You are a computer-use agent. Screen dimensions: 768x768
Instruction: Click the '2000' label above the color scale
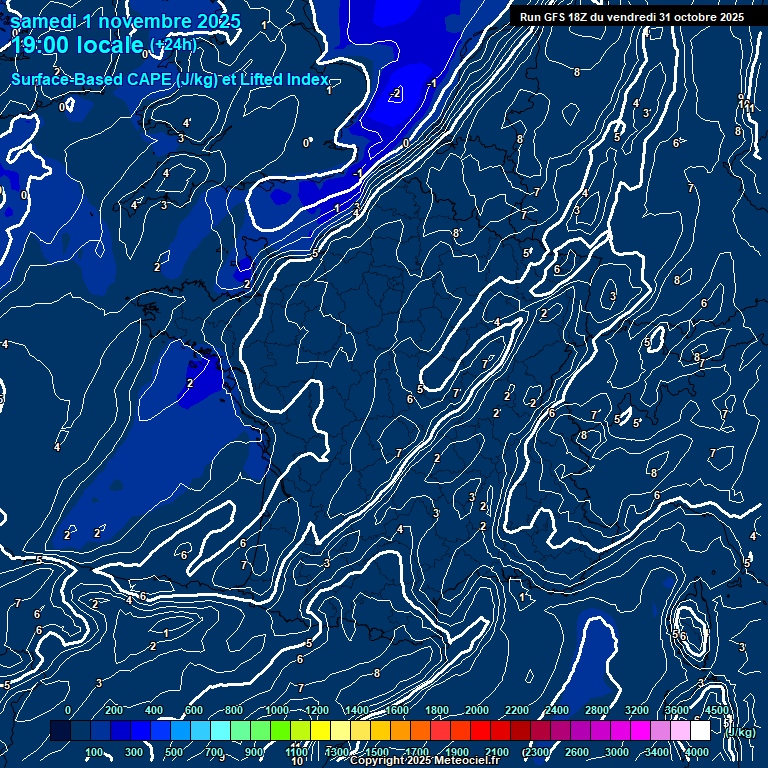477,710
